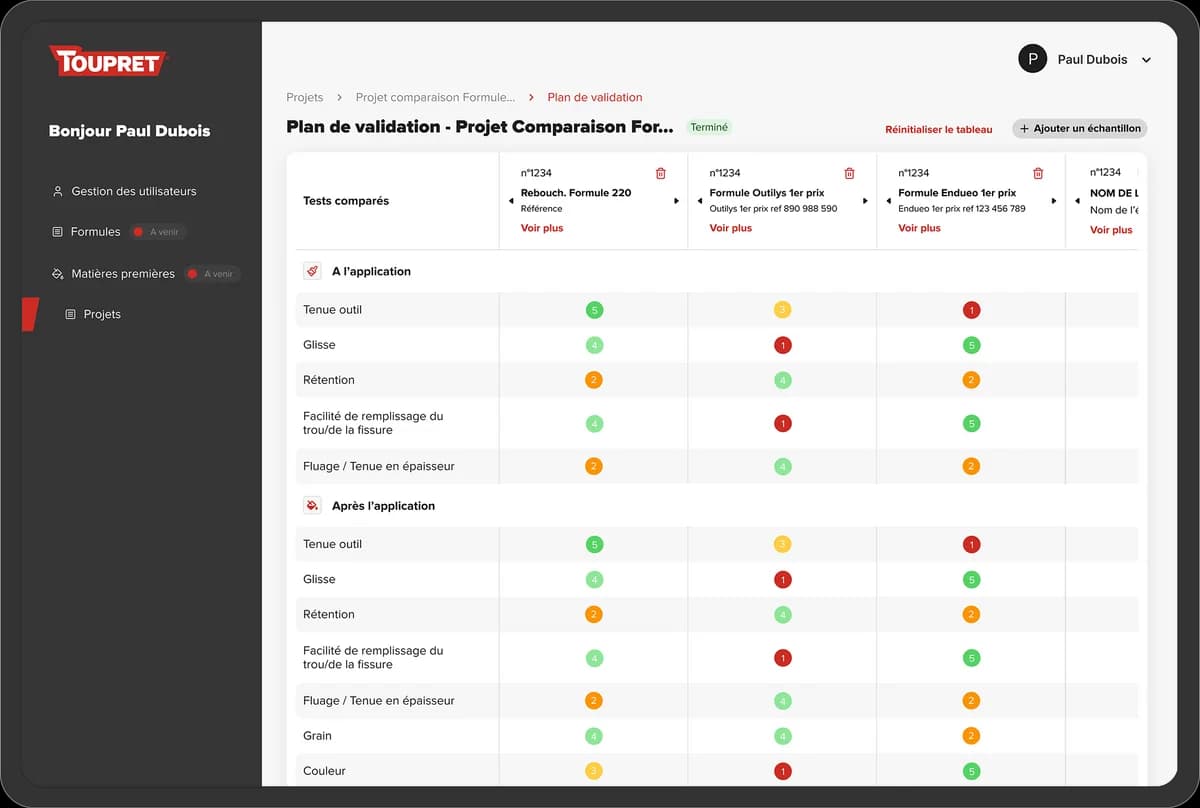Click the Après l'application section icon
Image resolution: width=1200 pixels, height=808 pixels.
312,506
